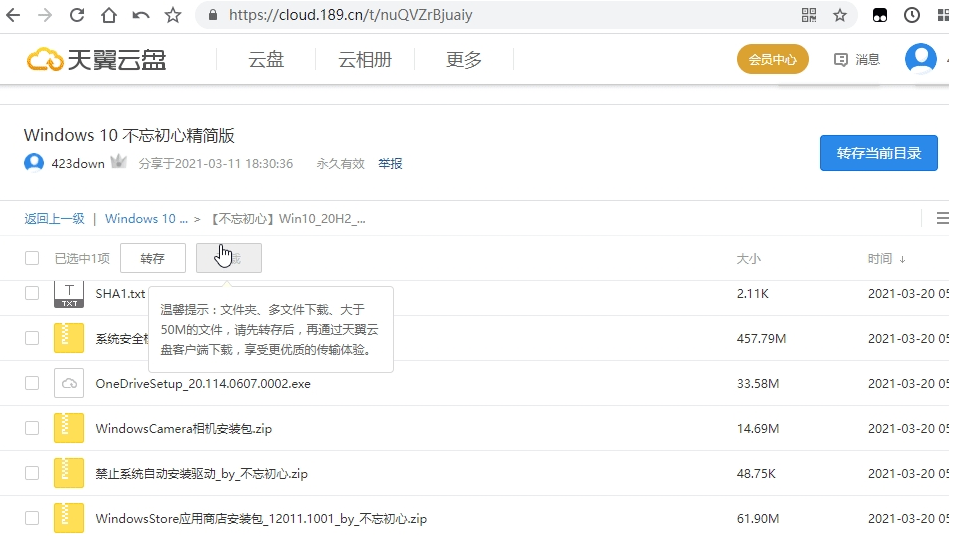Open the QR code icon in address bar

809,15
